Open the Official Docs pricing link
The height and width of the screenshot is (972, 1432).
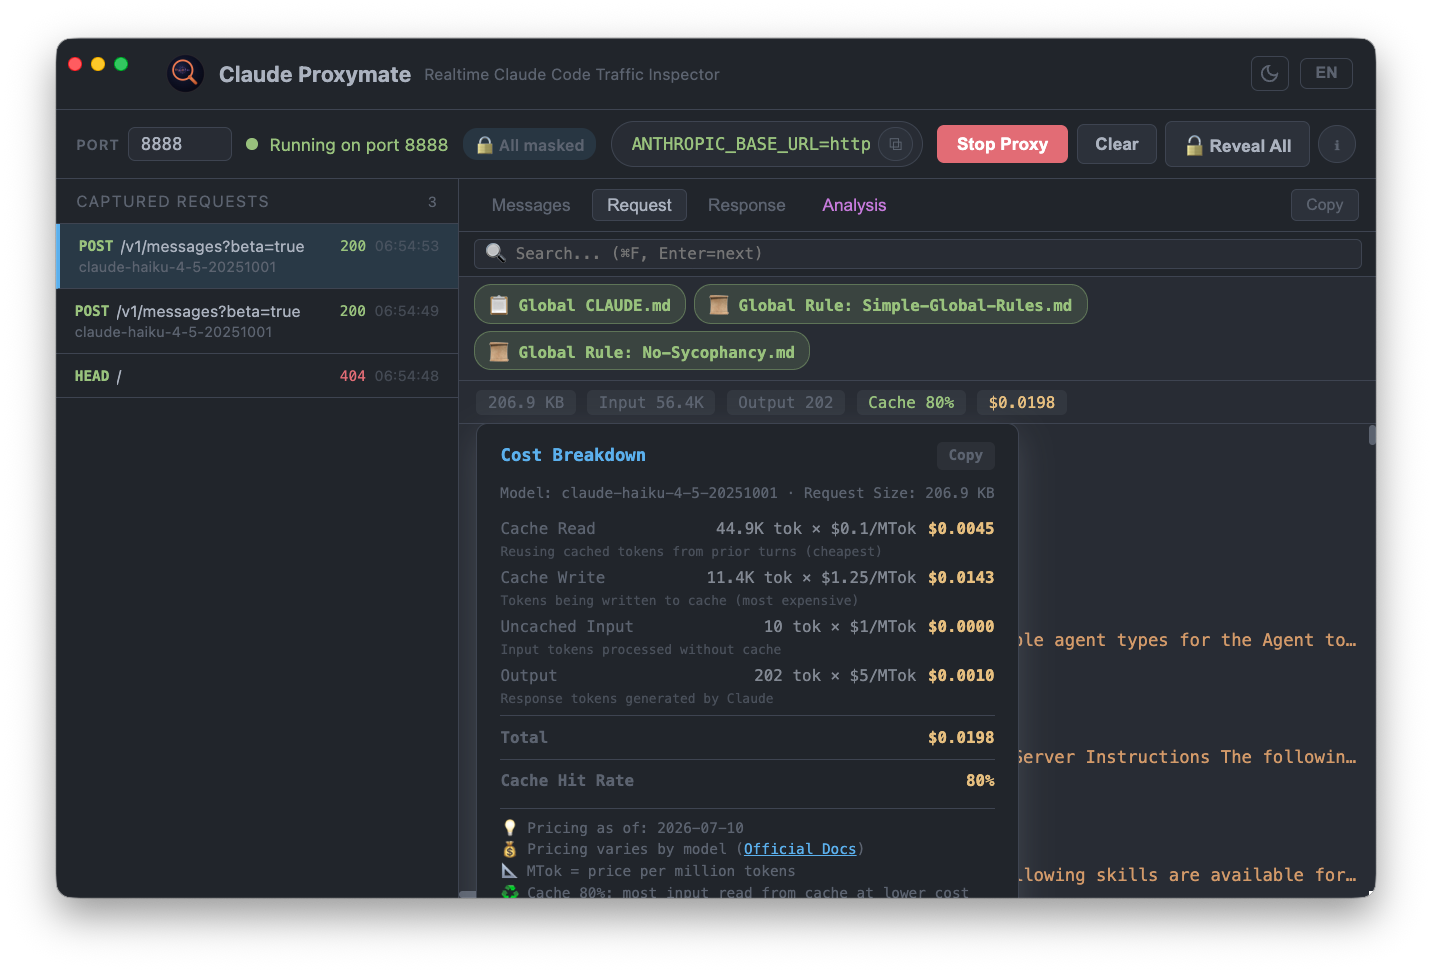[800, 849]
